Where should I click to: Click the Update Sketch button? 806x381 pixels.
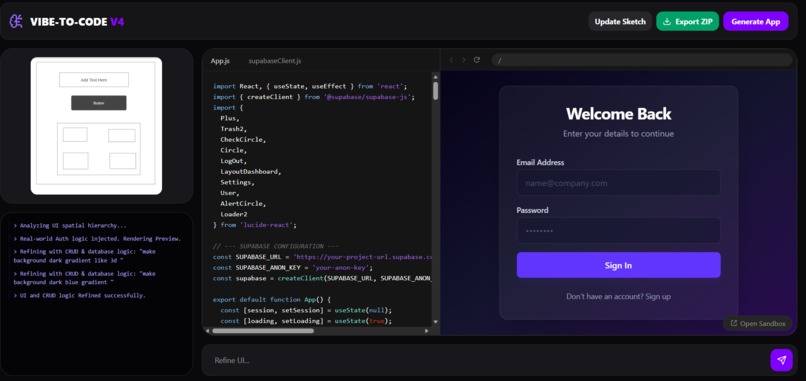(620, 22)
